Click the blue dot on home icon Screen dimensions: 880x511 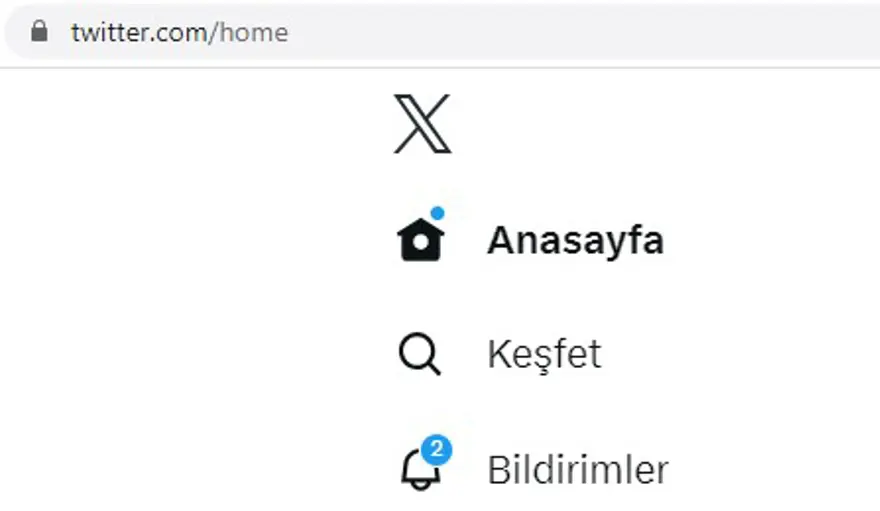coord(437,213)
